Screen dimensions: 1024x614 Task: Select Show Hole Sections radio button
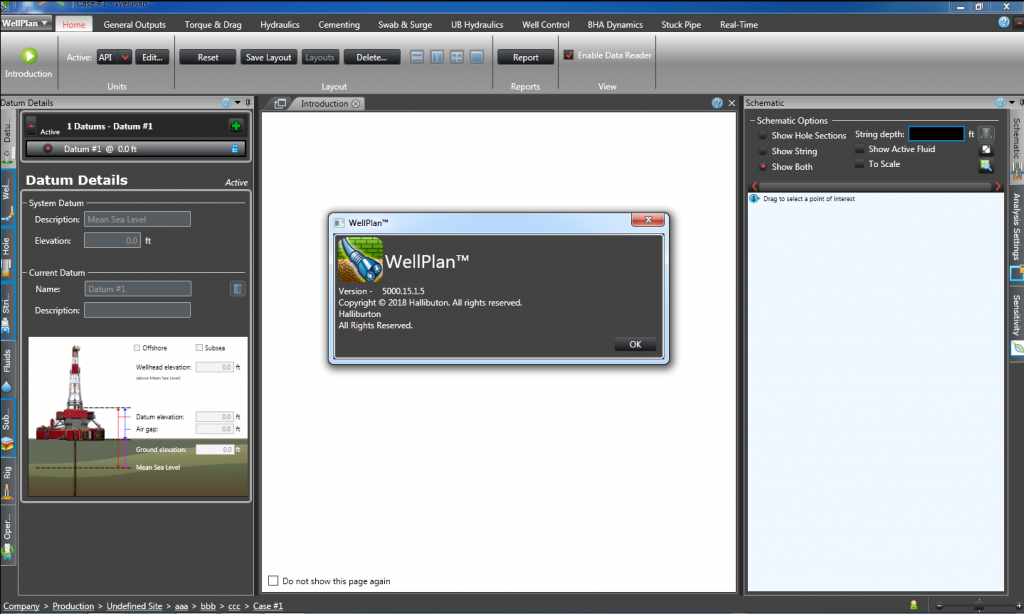coord(763,135)
